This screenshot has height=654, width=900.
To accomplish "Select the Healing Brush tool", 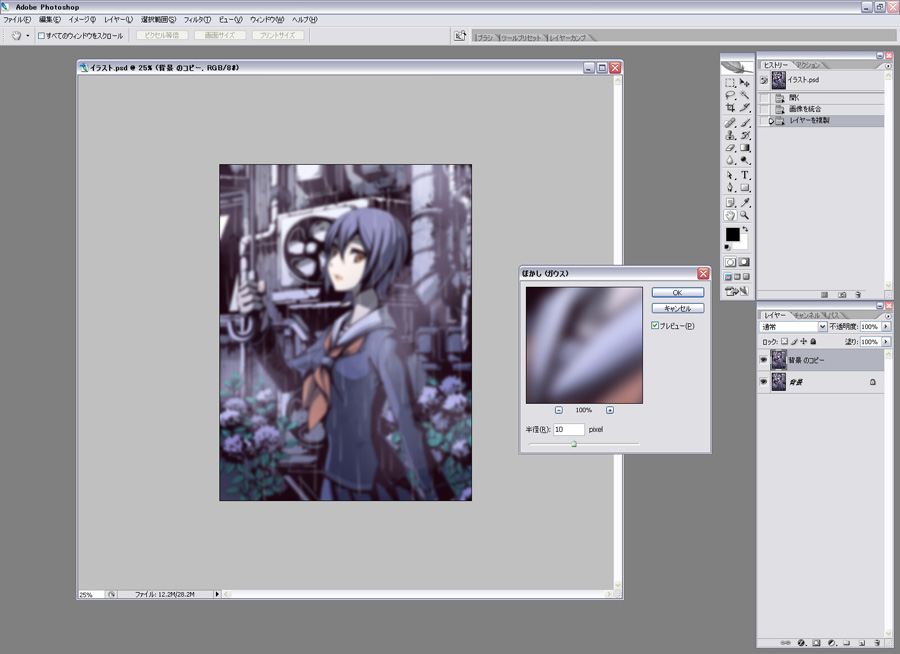I will point(730,123).
